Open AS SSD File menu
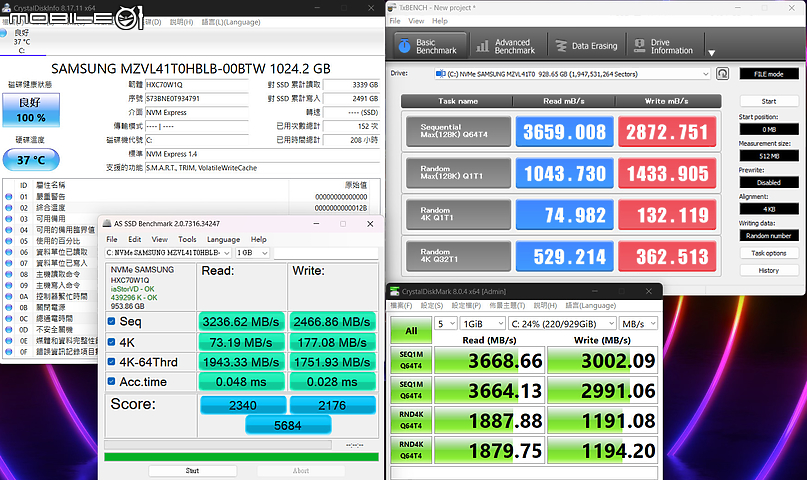 (112, 239)
